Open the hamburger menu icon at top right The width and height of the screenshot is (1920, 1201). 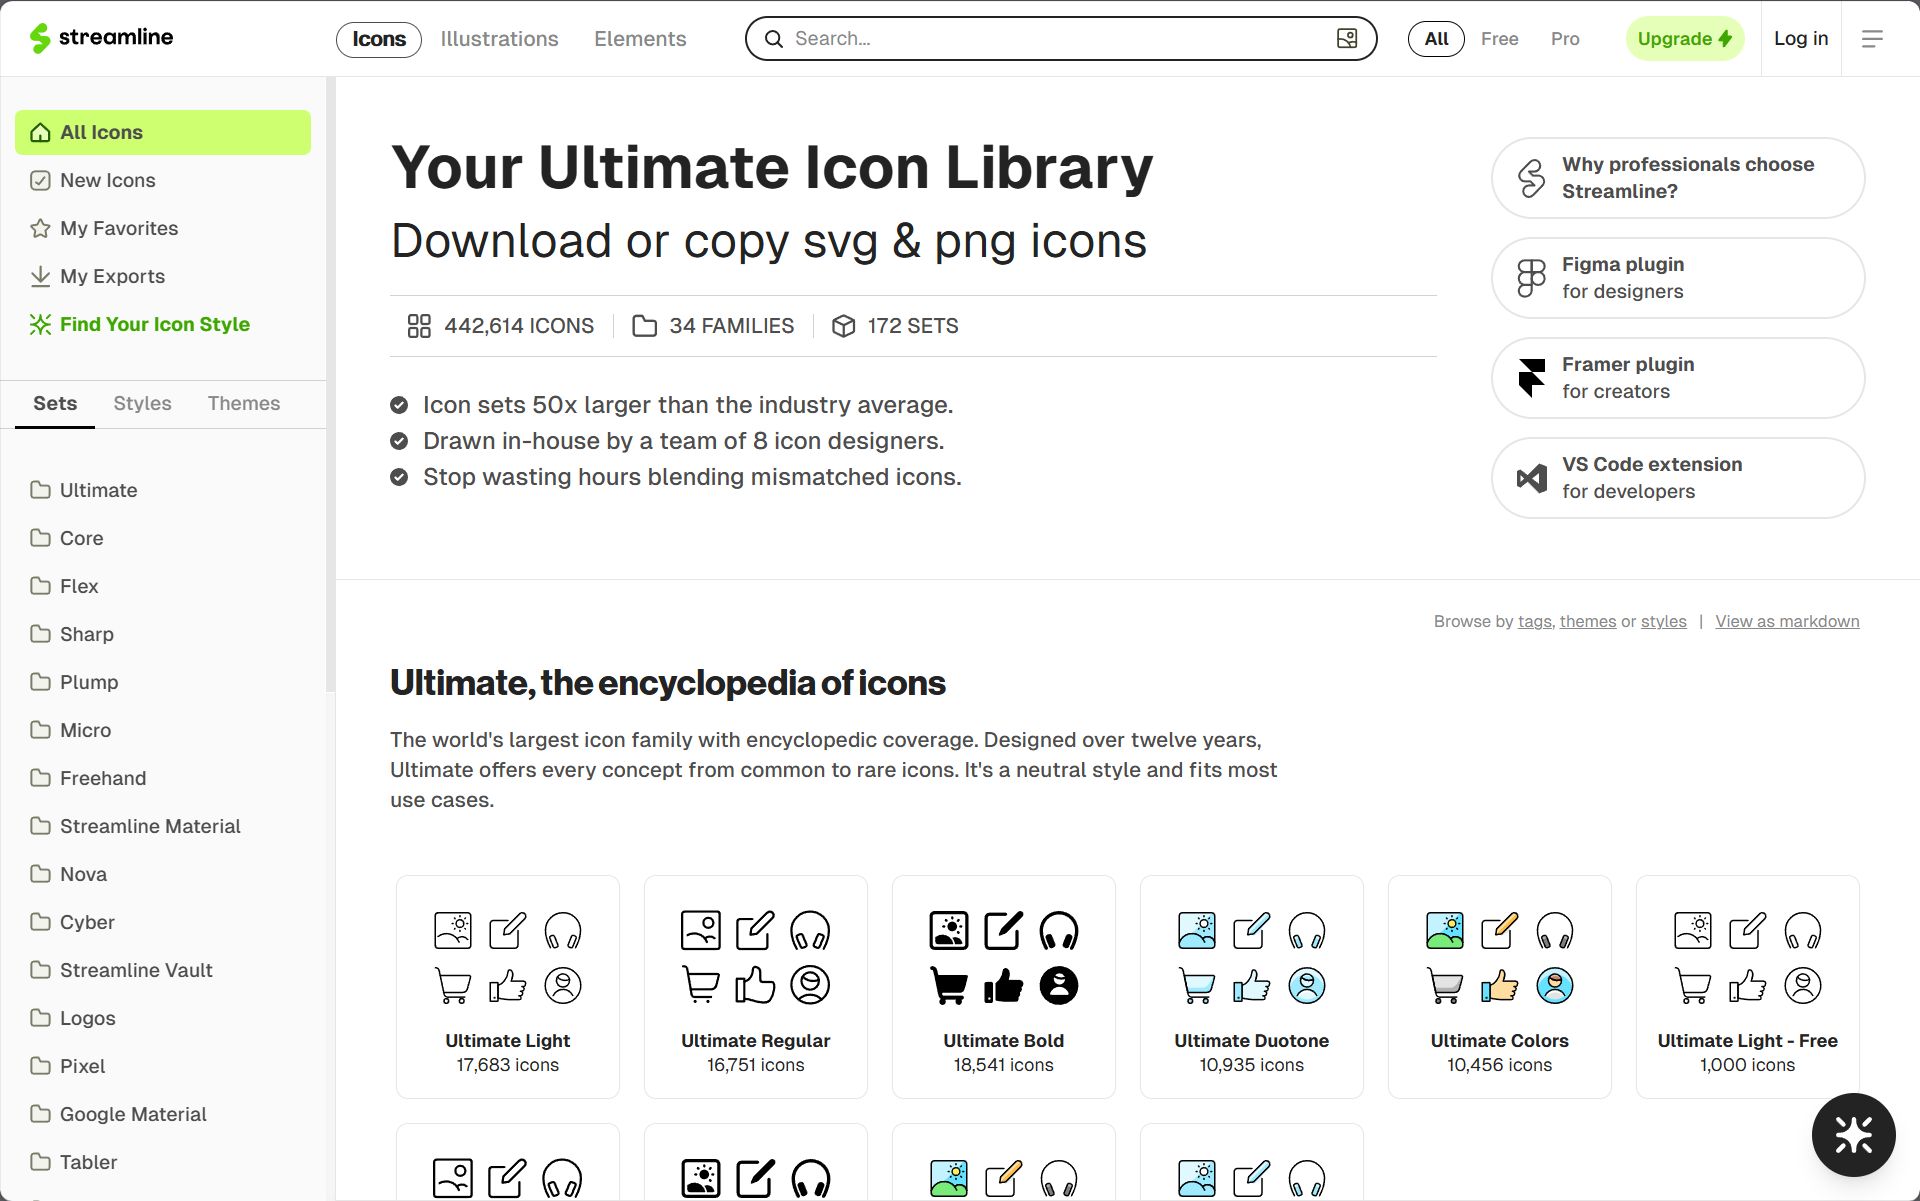point(1872,38)
